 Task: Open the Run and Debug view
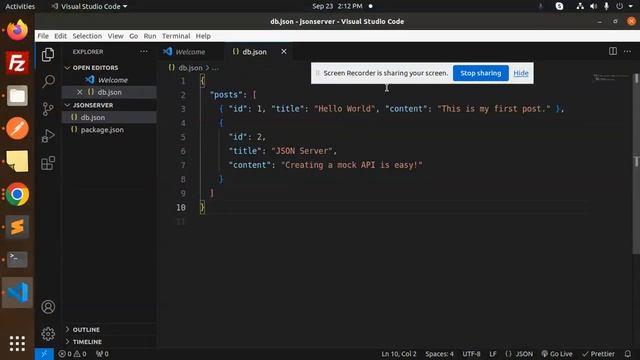point(48,136)
